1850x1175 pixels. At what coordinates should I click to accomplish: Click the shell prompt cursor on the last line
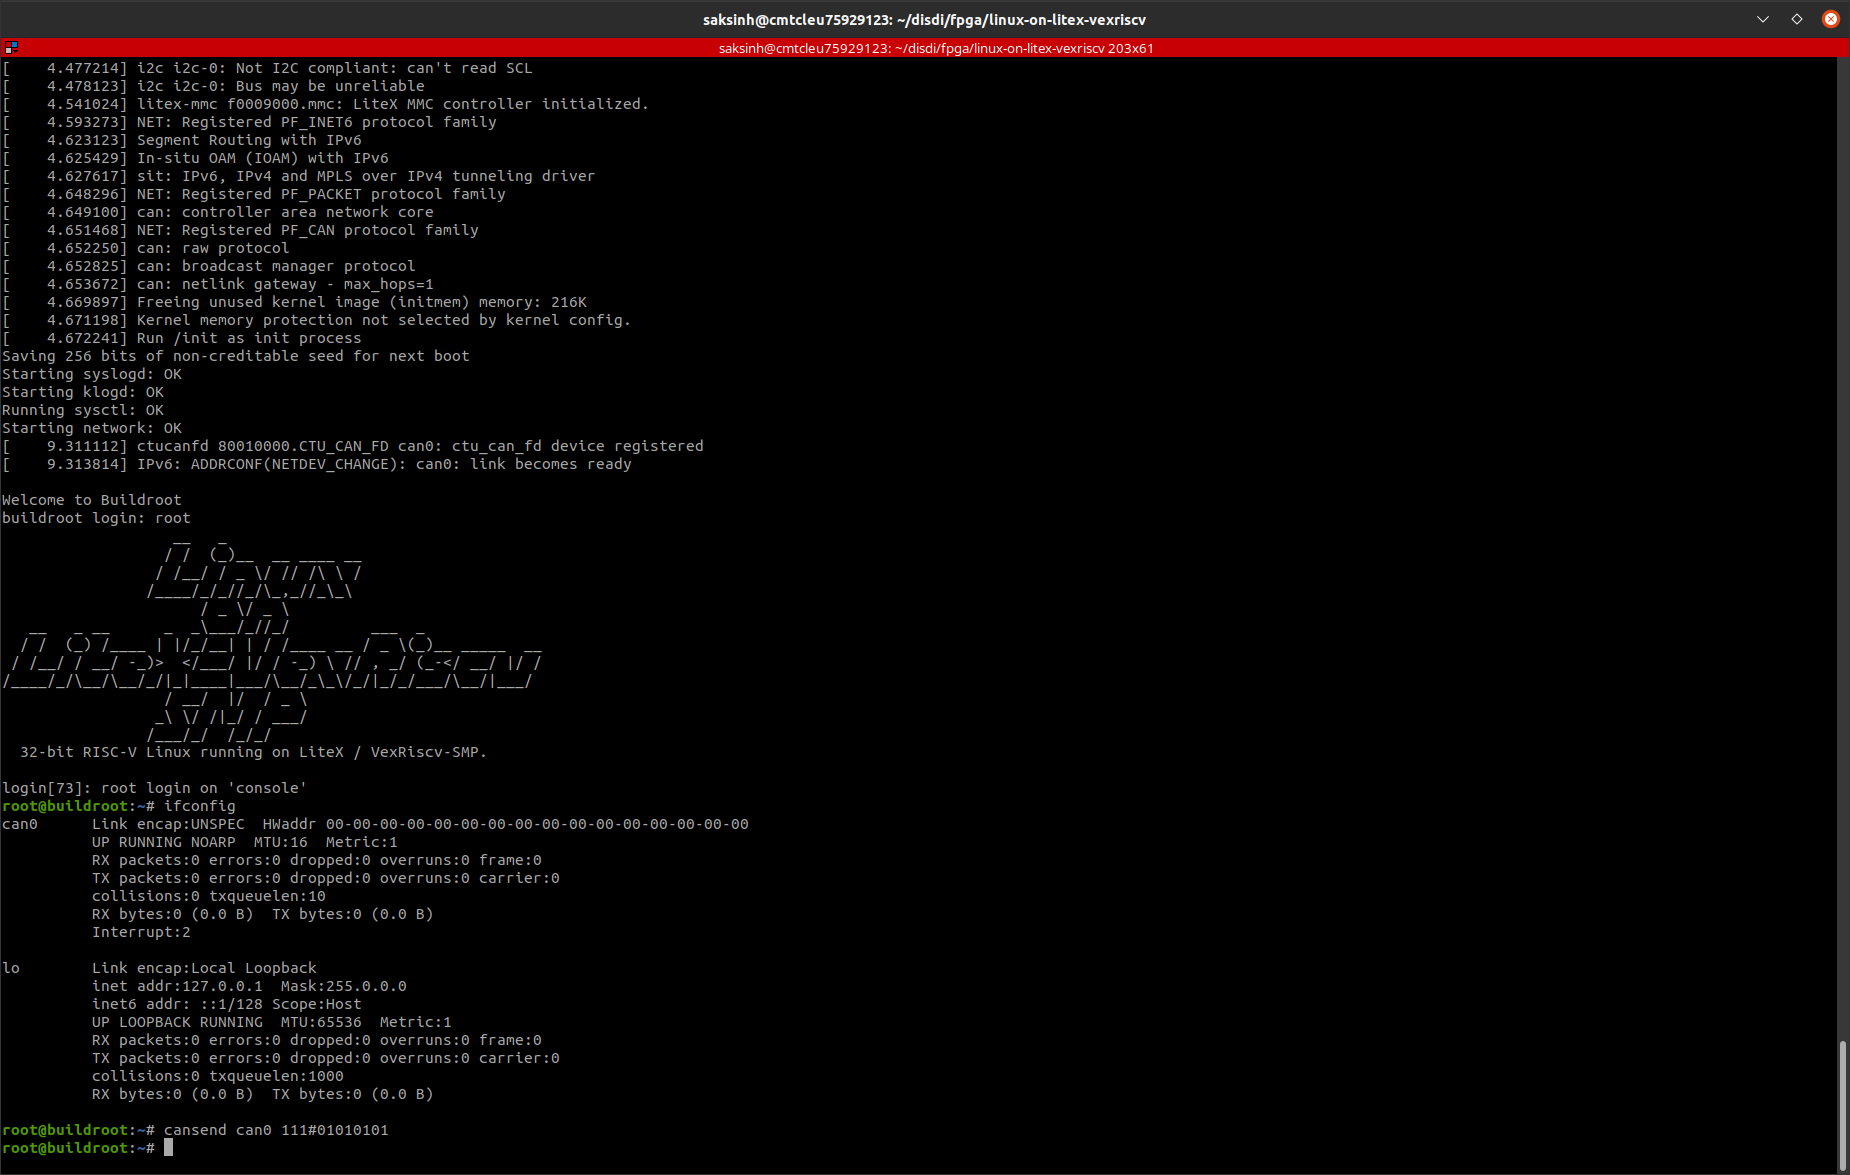(169, 1148)
